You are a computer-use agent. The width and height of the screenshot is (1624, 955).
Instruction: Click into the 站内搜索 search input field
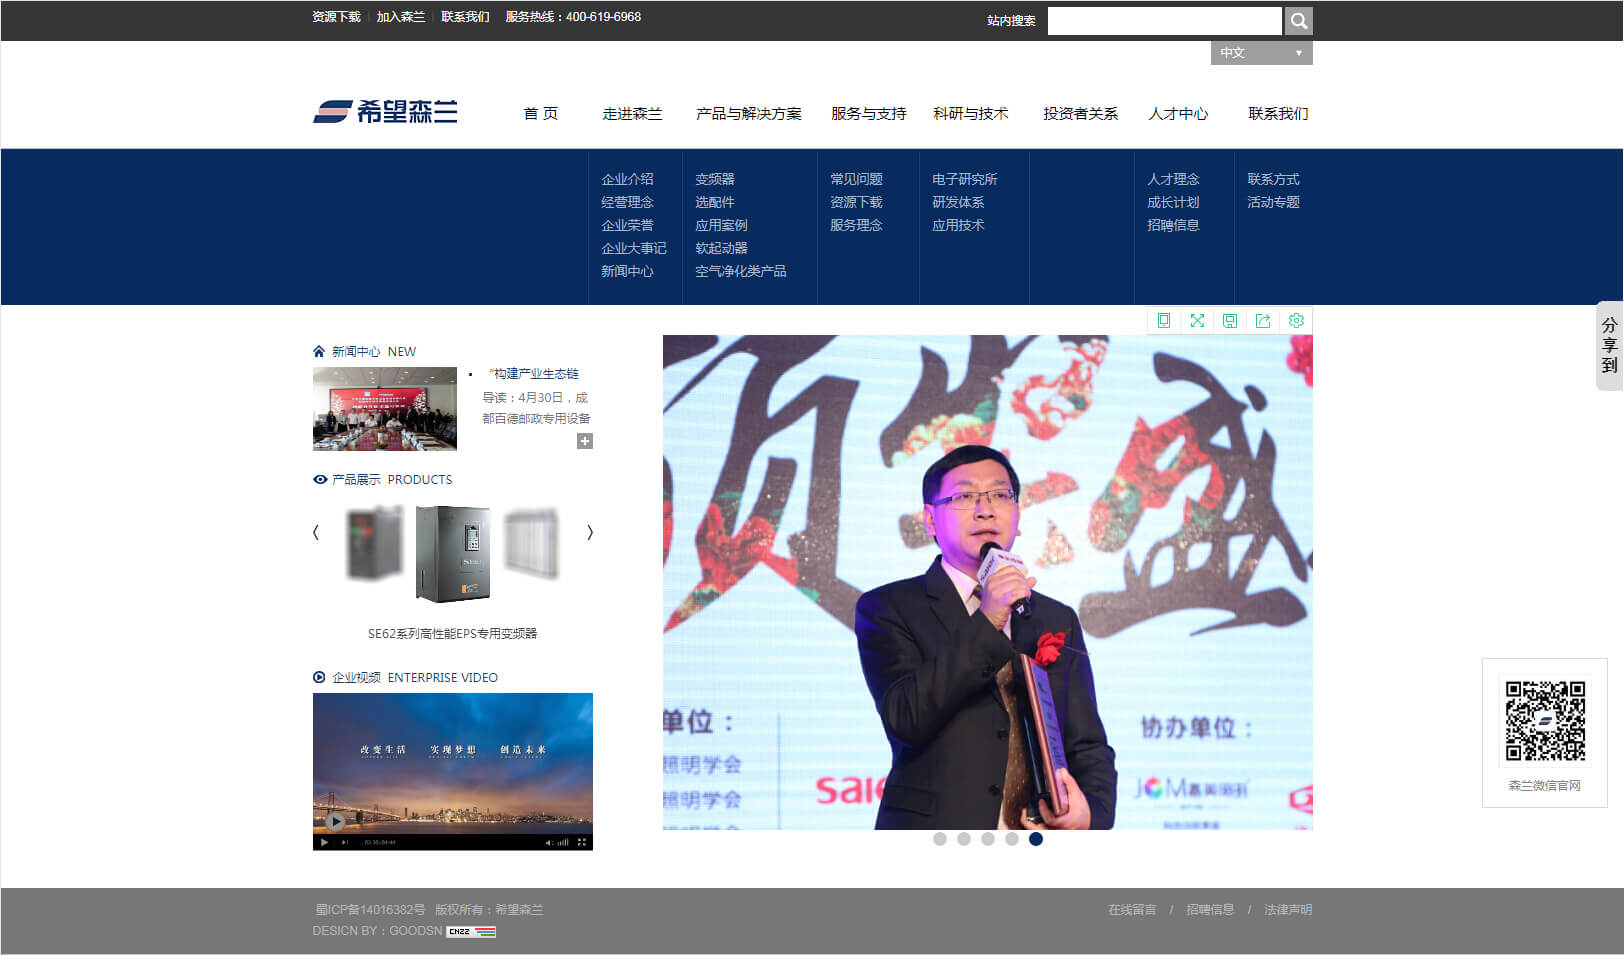(x=1164, y=21)
